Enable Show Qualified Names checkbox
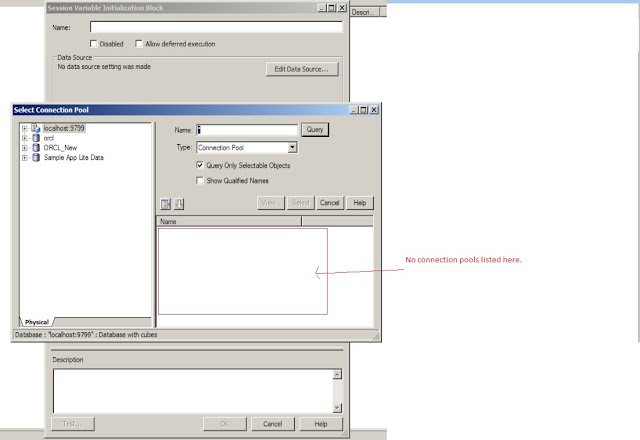The width and height of the screenshot is (640, 440). point(200,180)
